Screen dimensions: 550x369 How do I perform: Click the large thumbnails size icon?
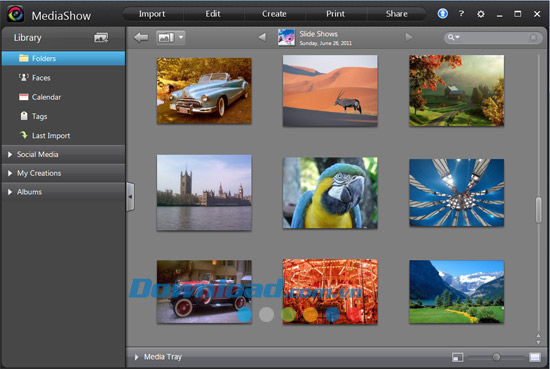(535, 357)
